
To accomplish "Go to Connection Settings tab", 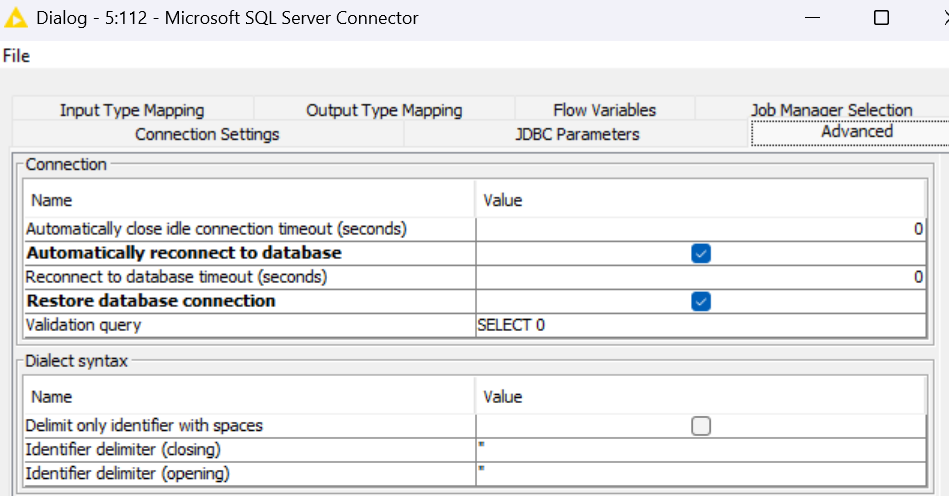I will (207, 134).
